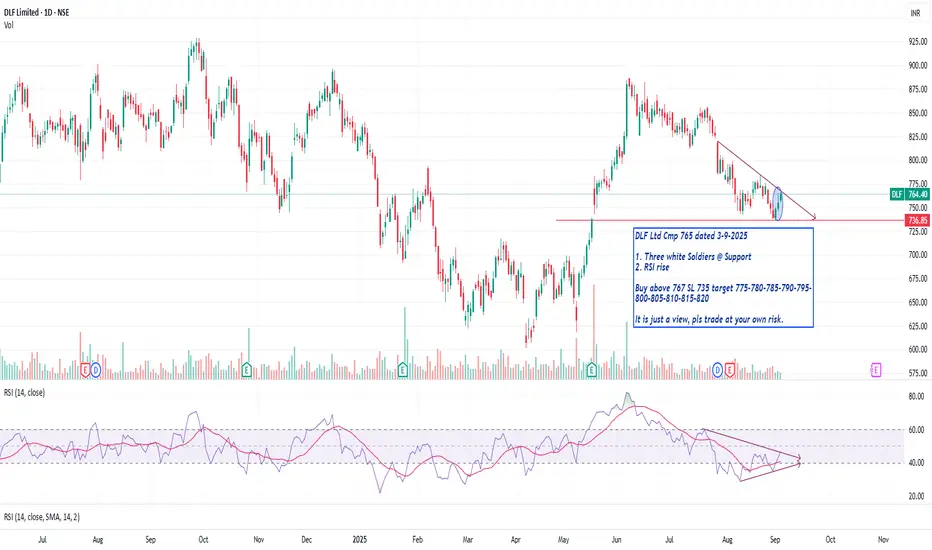Select the Vol indicator label

click(x=8, y=25)
